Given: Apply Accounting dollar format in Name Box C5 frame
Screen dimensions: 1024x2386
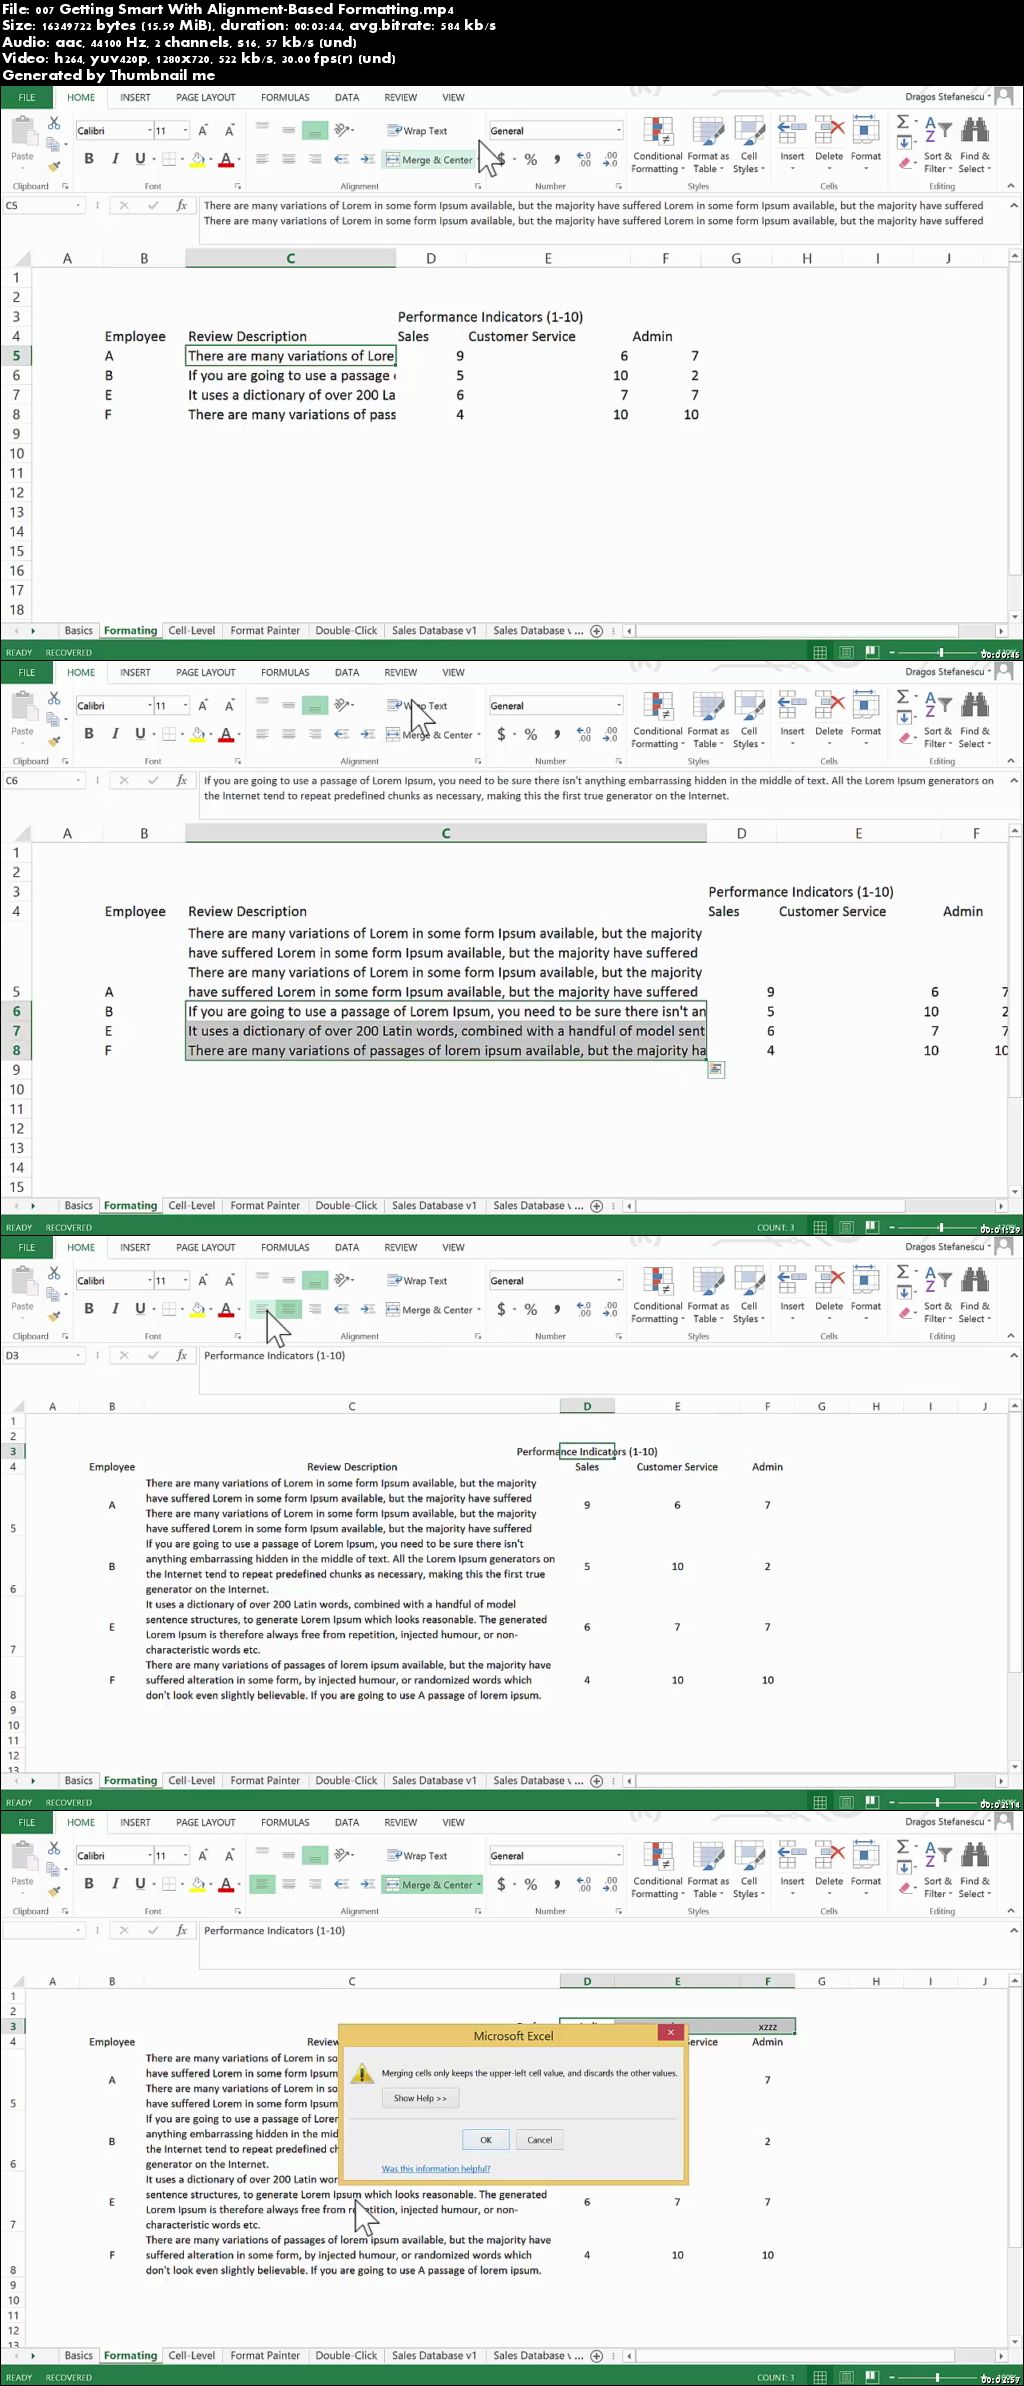Looking at the screenshot, I should 501,159.
